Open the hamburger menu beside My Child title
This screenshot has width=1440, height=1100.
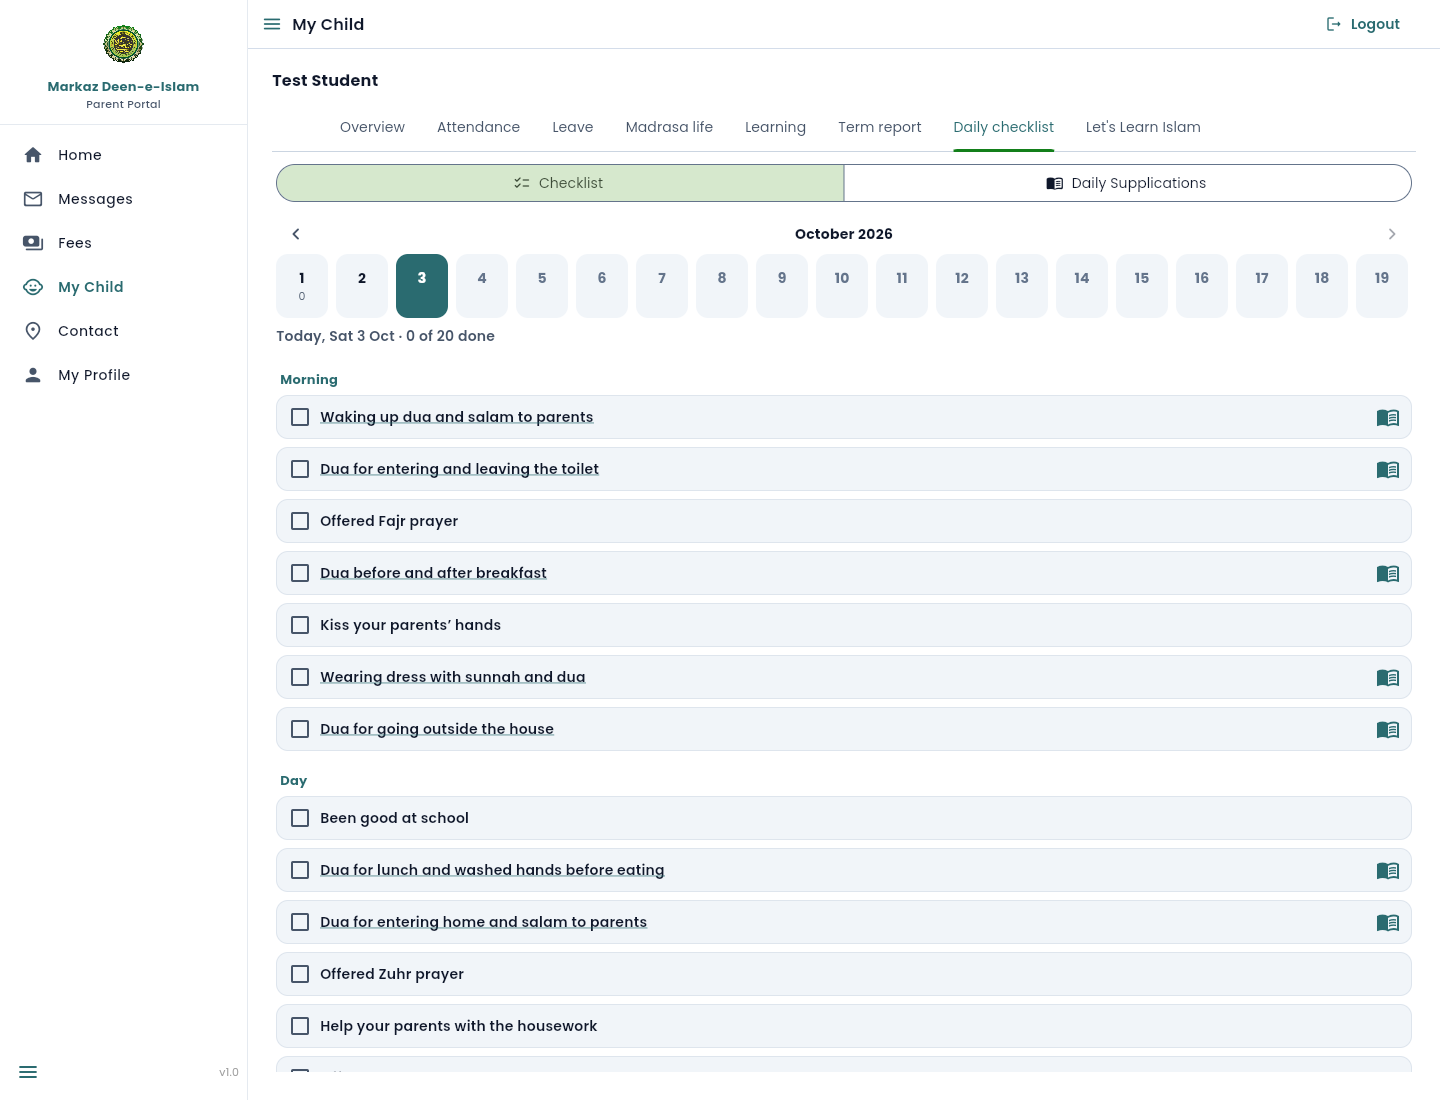(272, 24)
